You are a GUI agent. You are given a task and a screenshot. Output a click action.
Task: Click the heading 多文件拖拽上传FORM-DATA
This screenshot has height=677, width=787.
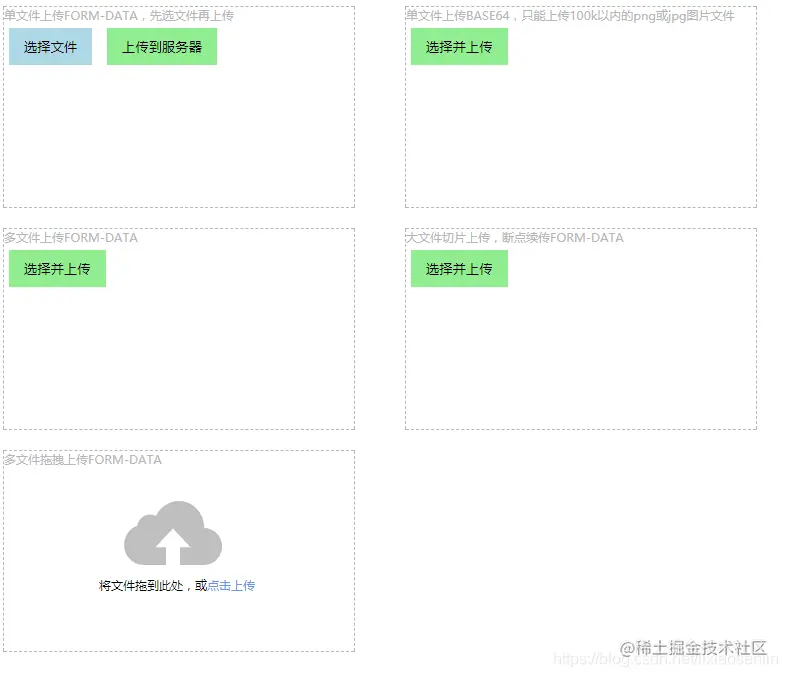[83, 460]
